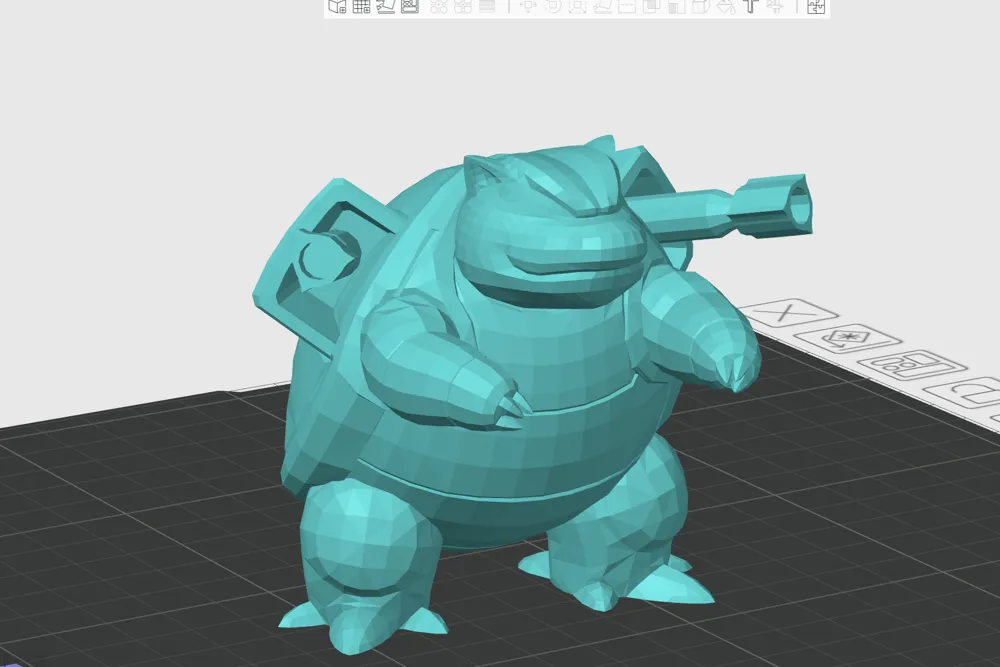This screenshot has height=667, width=1000.
Task: Select the Color painting bucket tool
Action: pos(726,6)
